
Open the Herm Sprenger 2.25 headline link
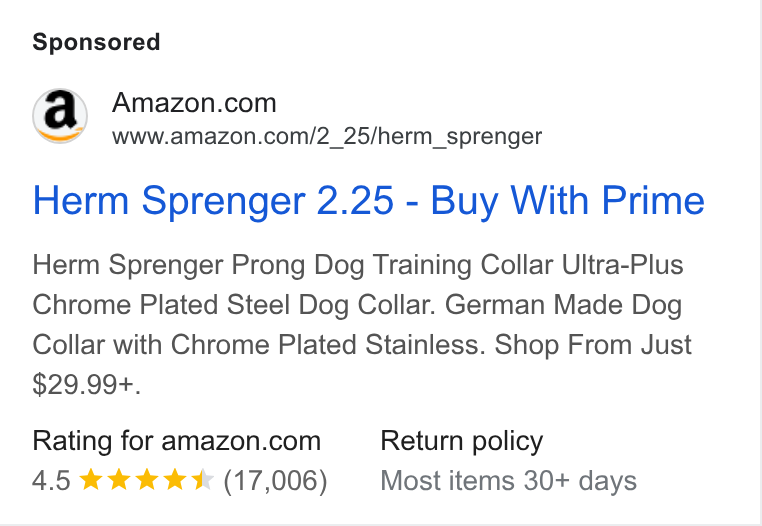point(368,200)
